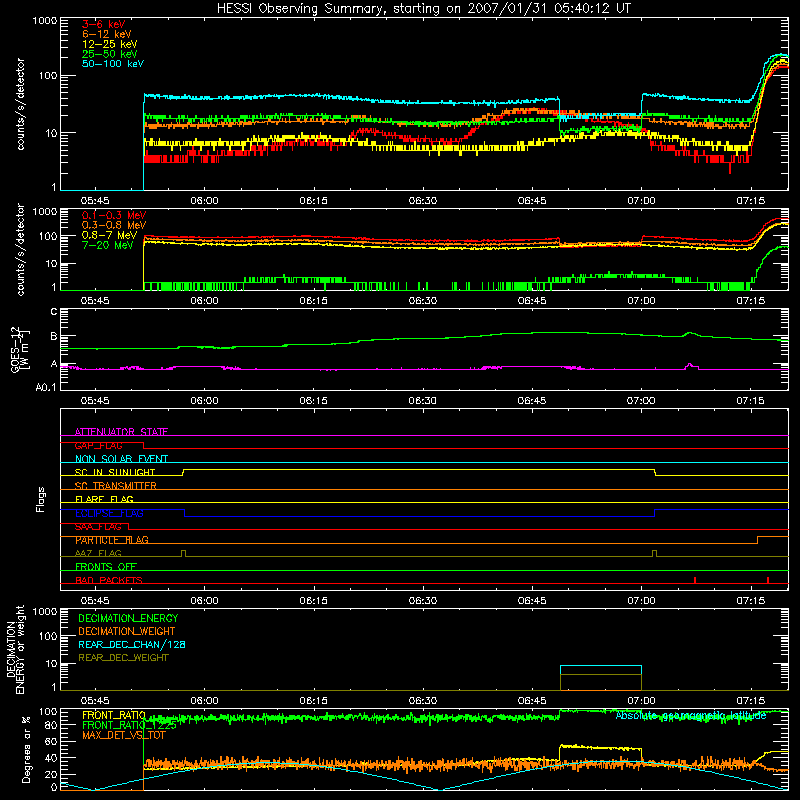Click the GOES-12 W m-2 axis label
Viewport: 800px width, 800px height.
(19, 349)
